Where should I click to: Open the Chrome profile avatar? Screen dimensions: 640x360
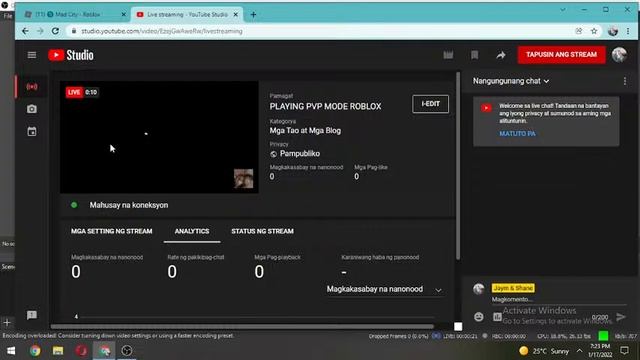[x=613, y=31]
